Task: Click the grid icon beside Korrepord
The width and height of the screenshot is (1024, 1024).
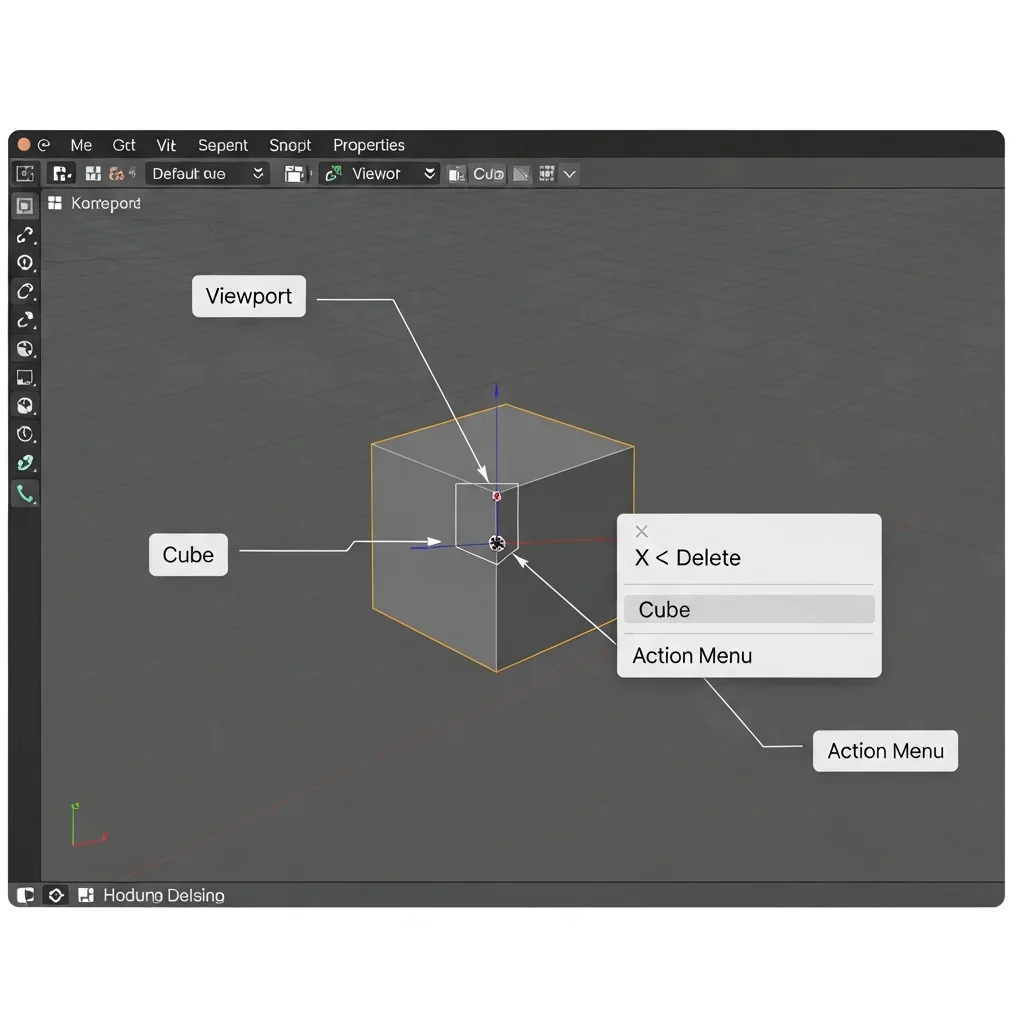Action: 56,203
